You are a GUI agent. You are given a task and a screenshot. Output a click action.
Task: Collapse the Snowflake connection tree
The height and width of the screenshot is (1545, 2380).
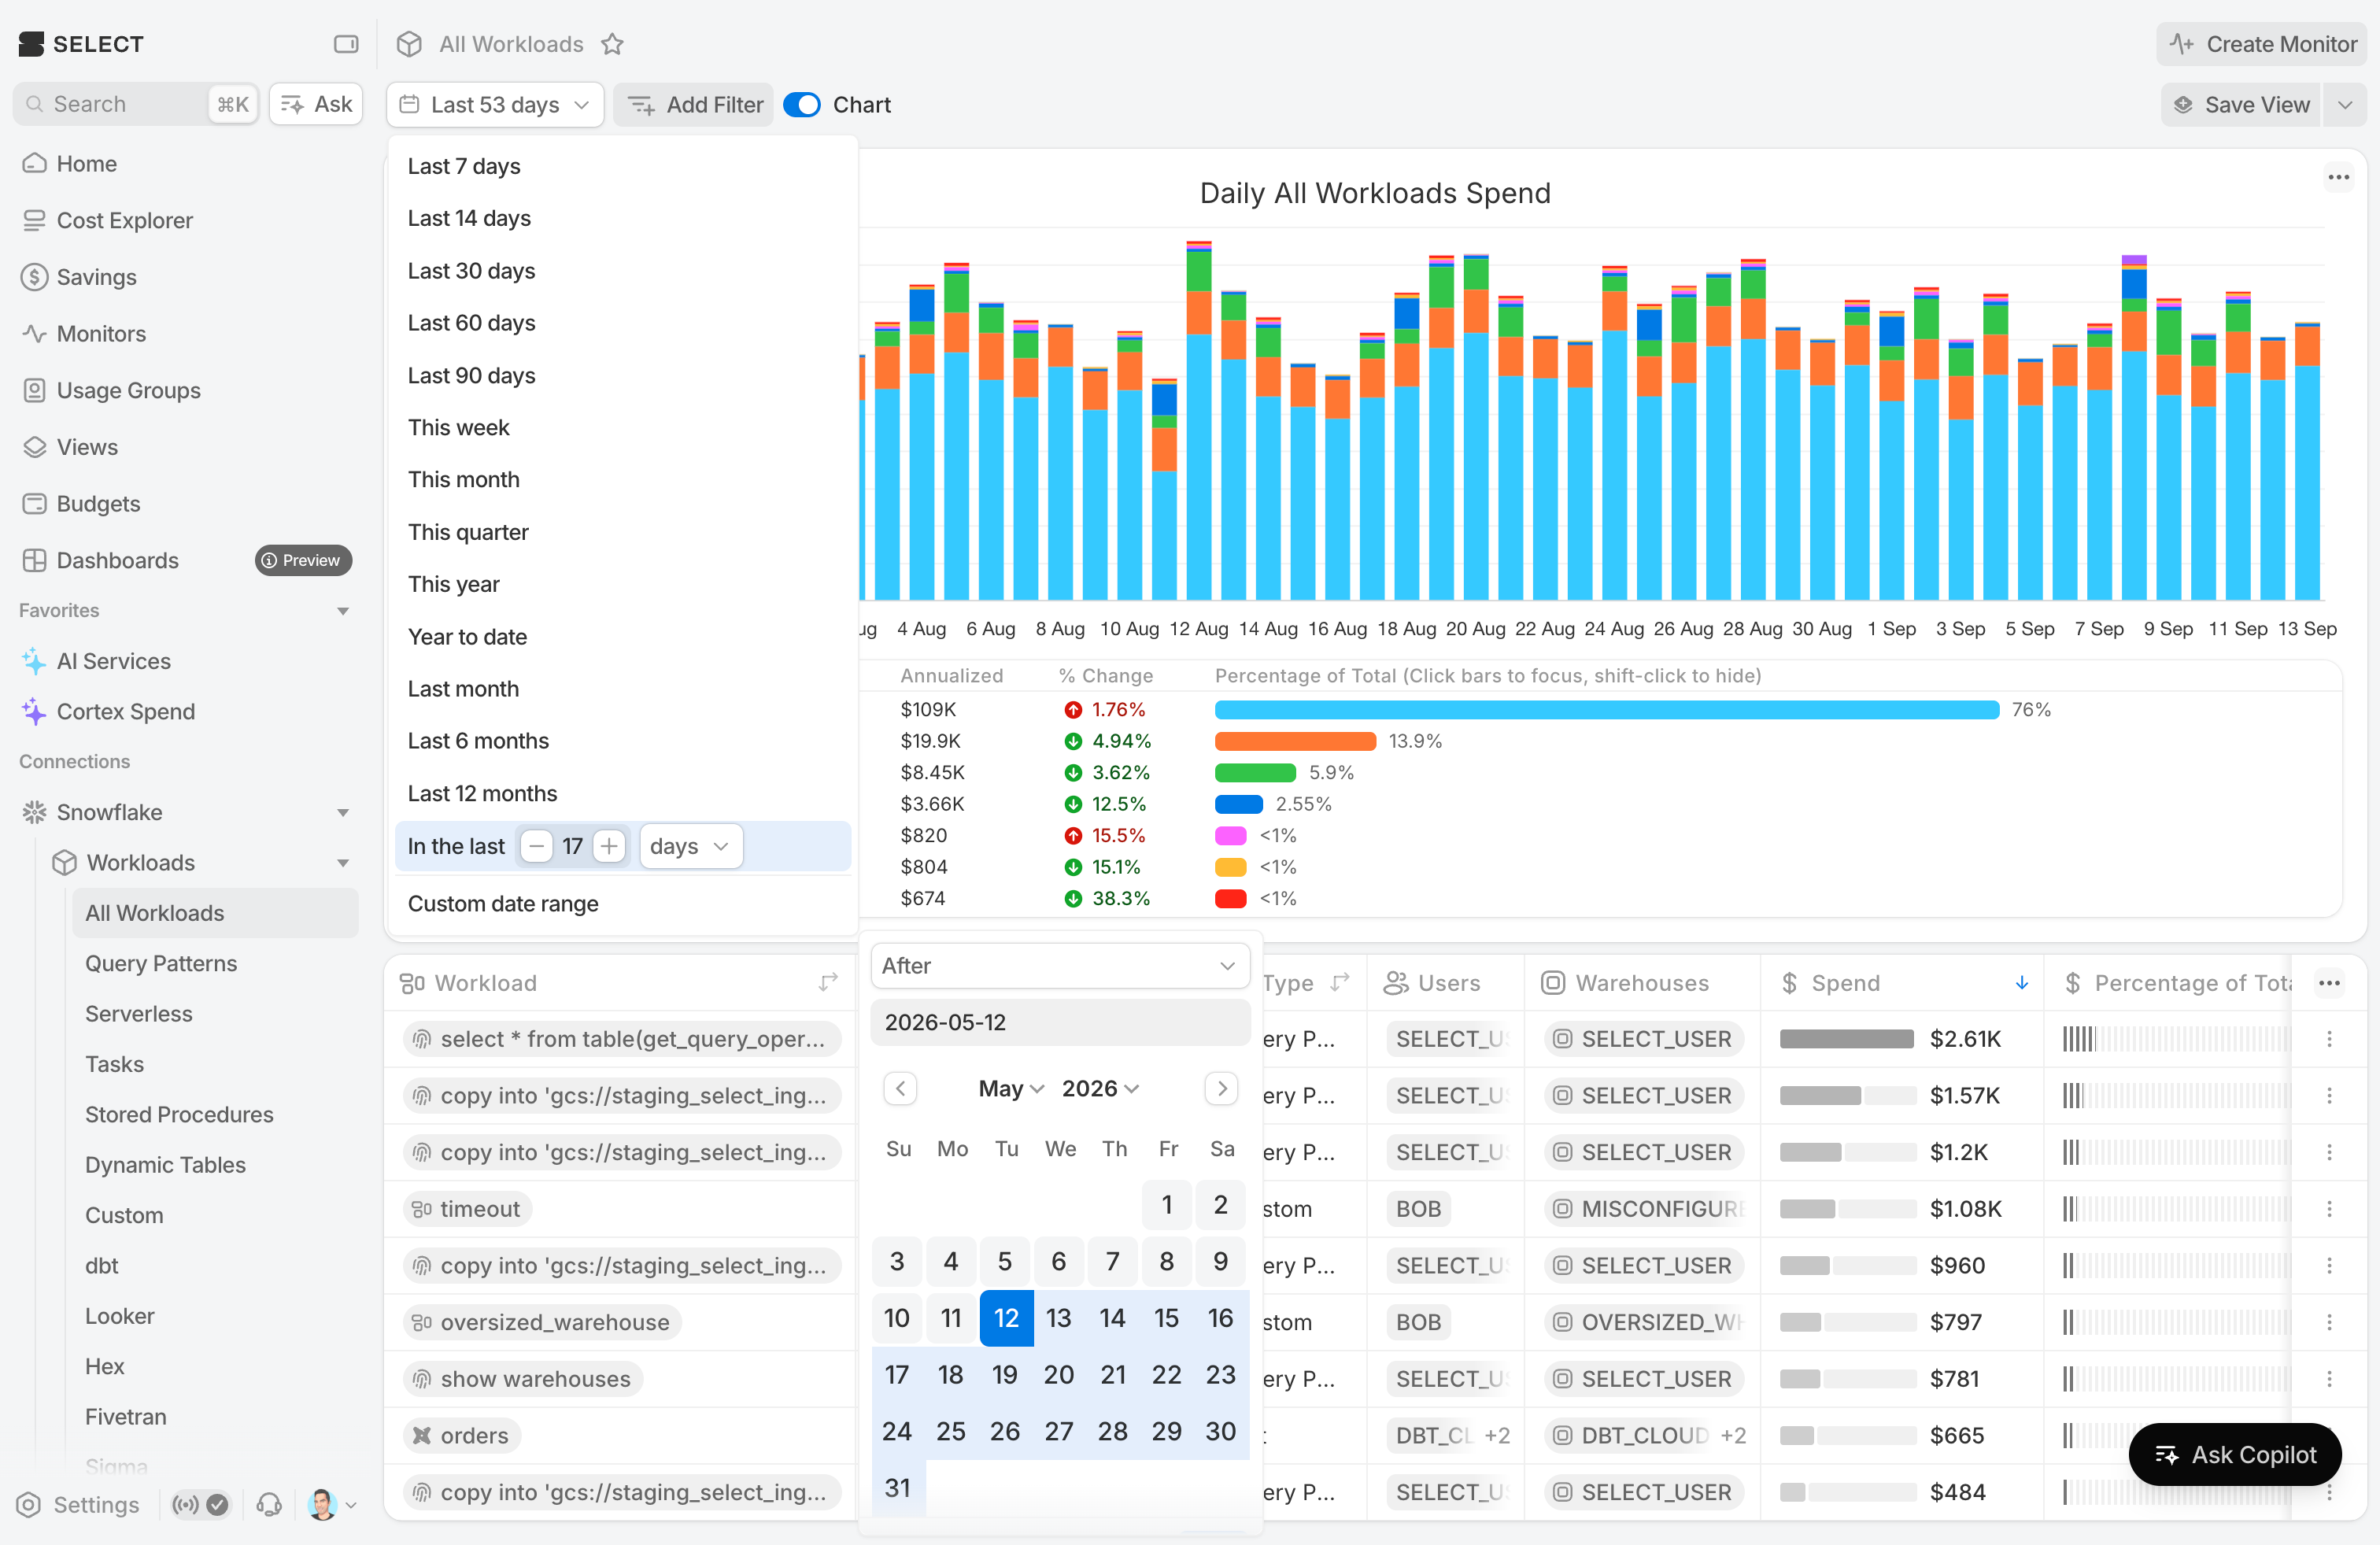click(x=343, y=812)
